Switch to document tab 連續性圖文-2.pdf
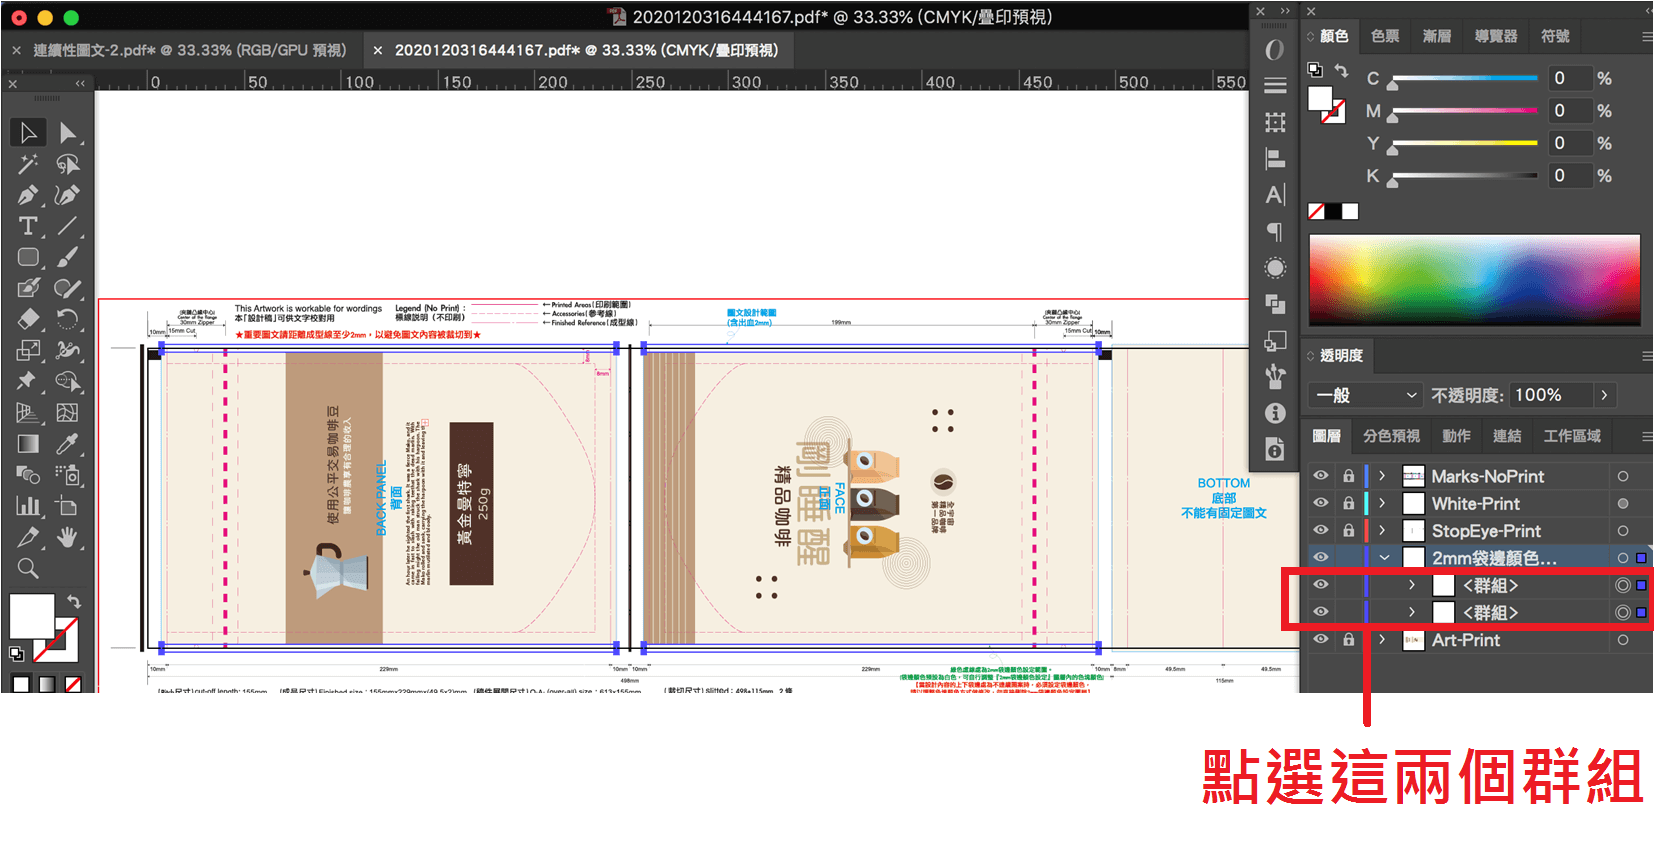 (189, 50)
